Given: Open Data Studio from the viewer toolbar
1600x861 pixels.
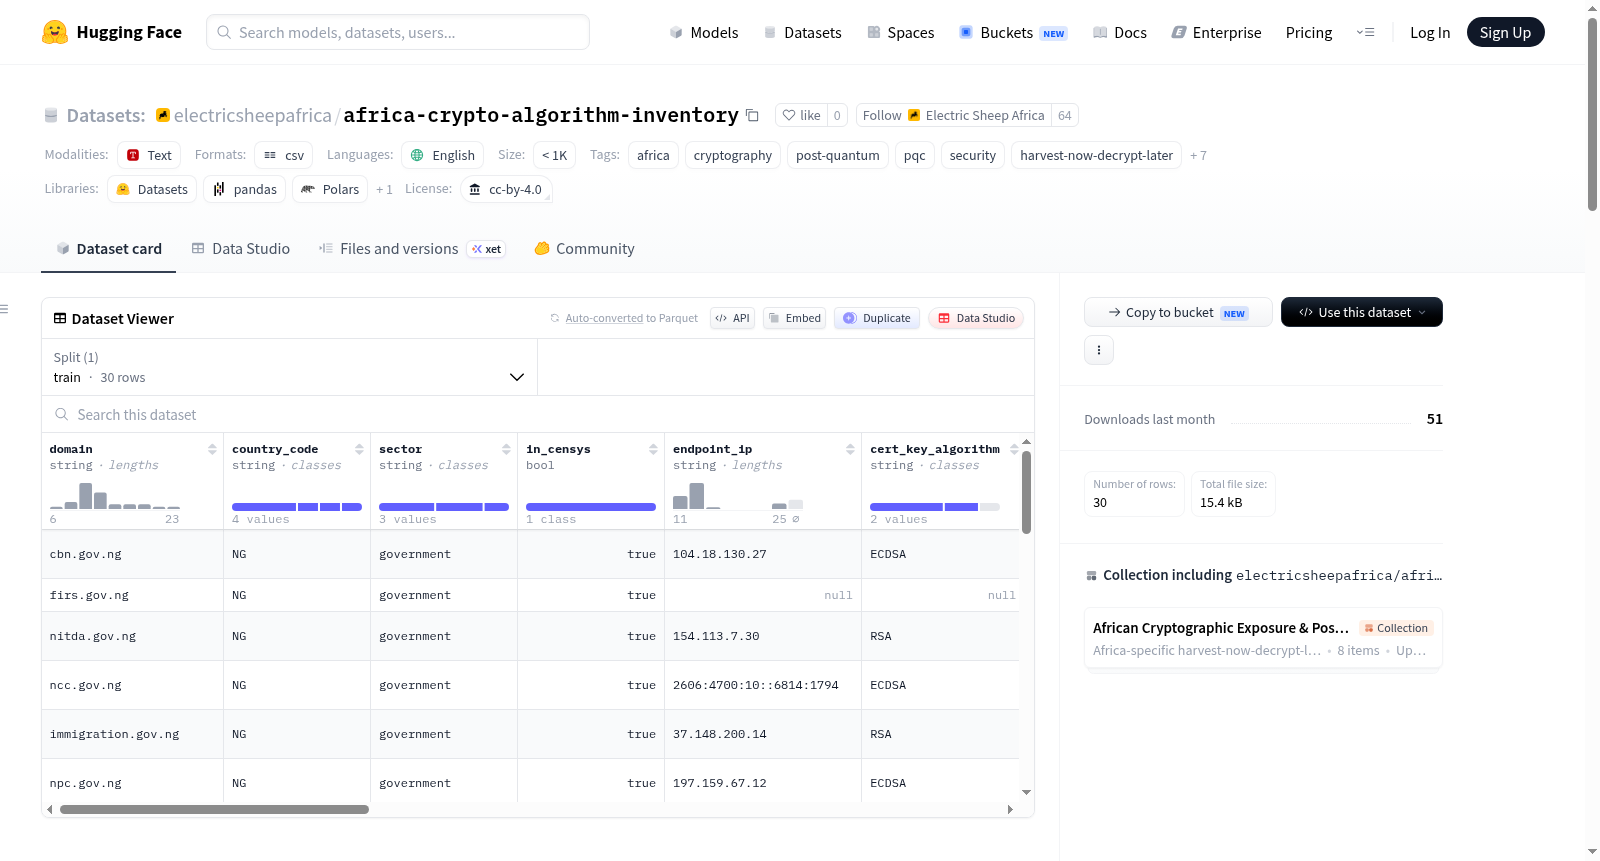Looking at the screenshot, I should coord(976,318).
